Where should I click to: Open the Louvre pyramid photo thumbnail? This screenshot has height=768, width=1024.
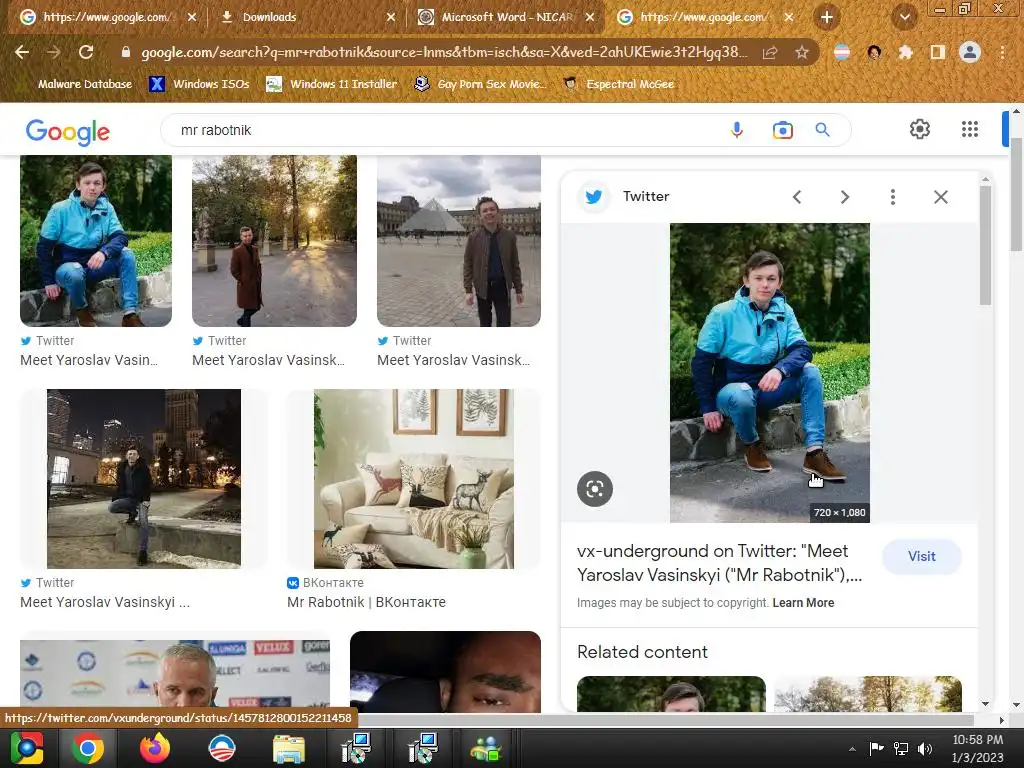coord(459,240)
